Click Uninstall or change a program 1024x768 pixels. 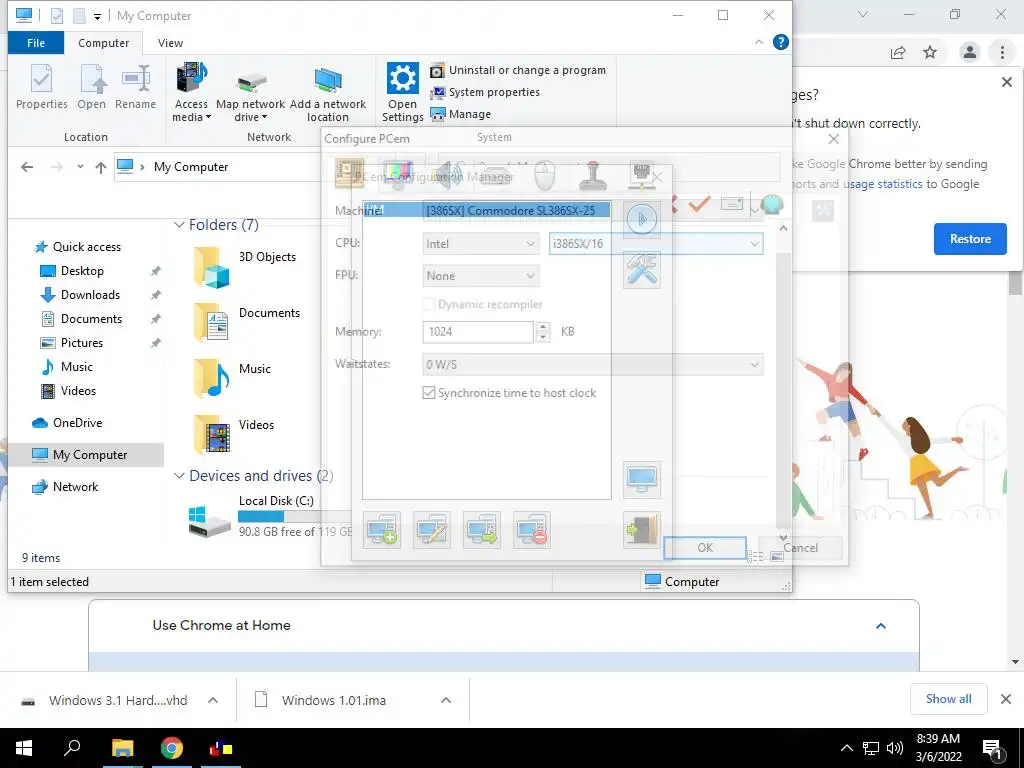518,71
